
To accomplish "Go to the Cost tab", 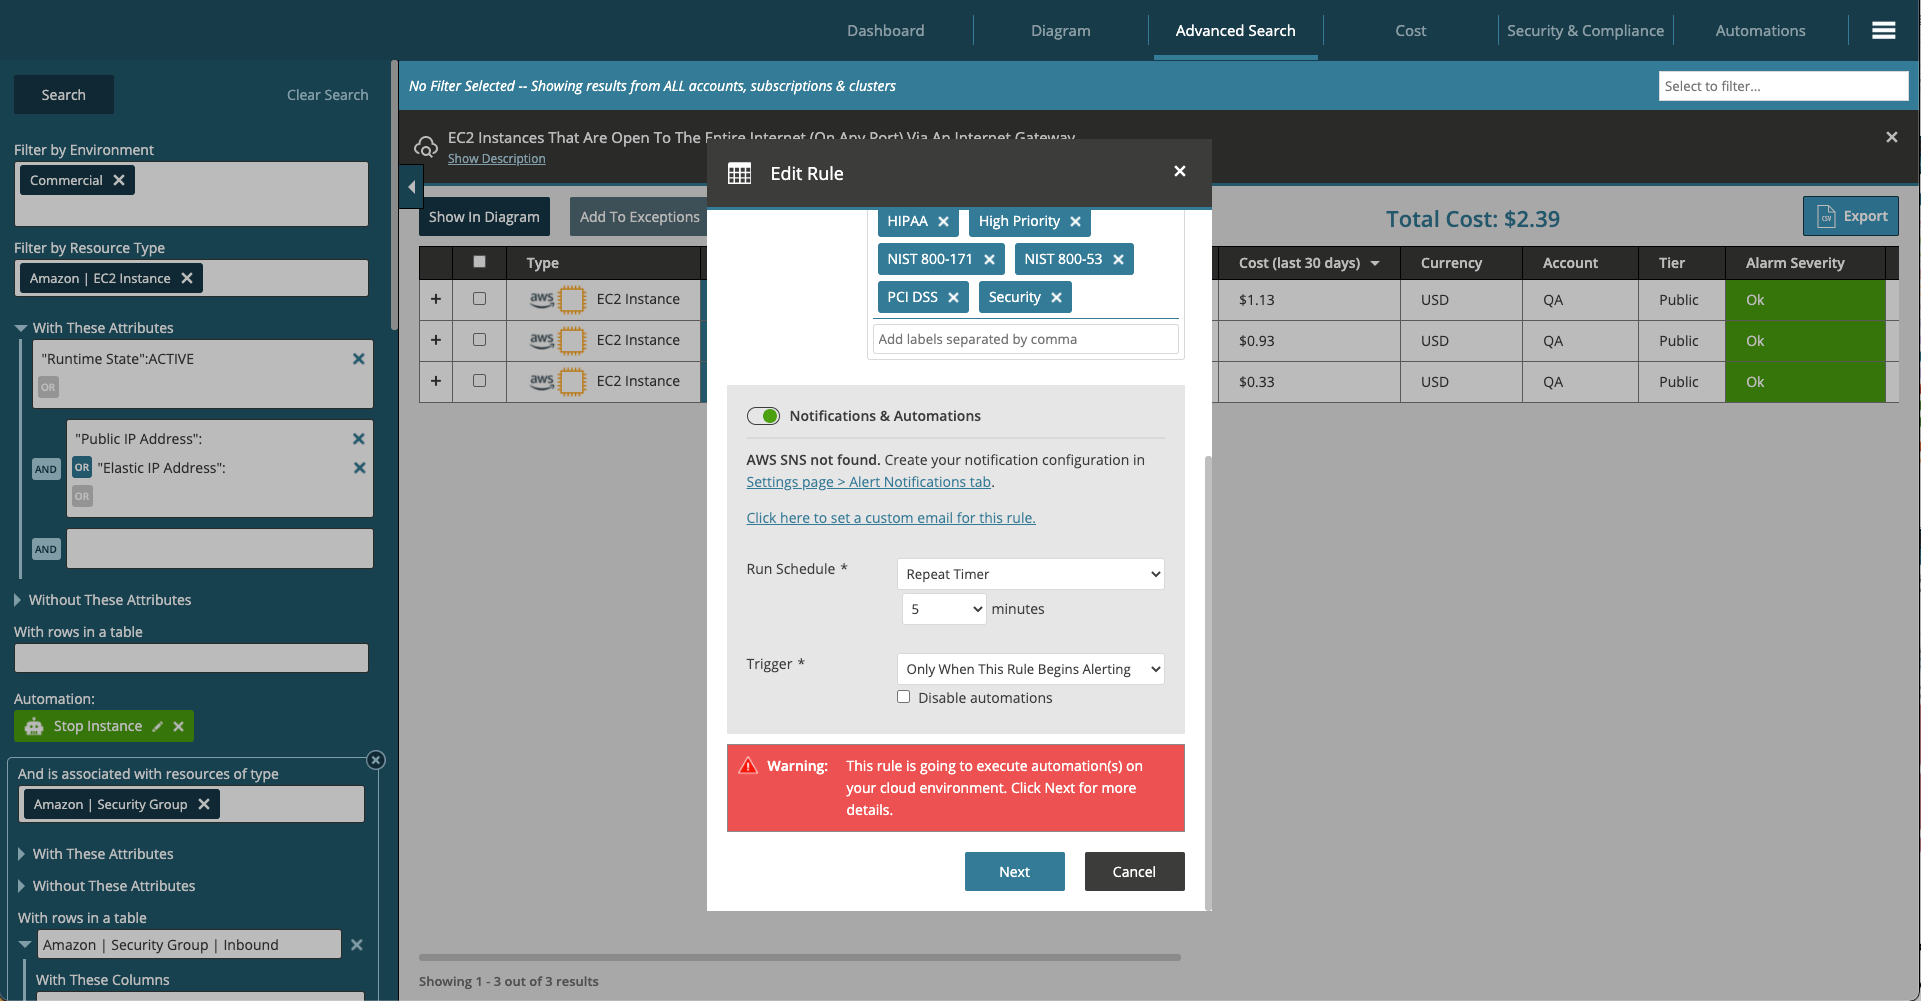I will (x=1411, y=31).
